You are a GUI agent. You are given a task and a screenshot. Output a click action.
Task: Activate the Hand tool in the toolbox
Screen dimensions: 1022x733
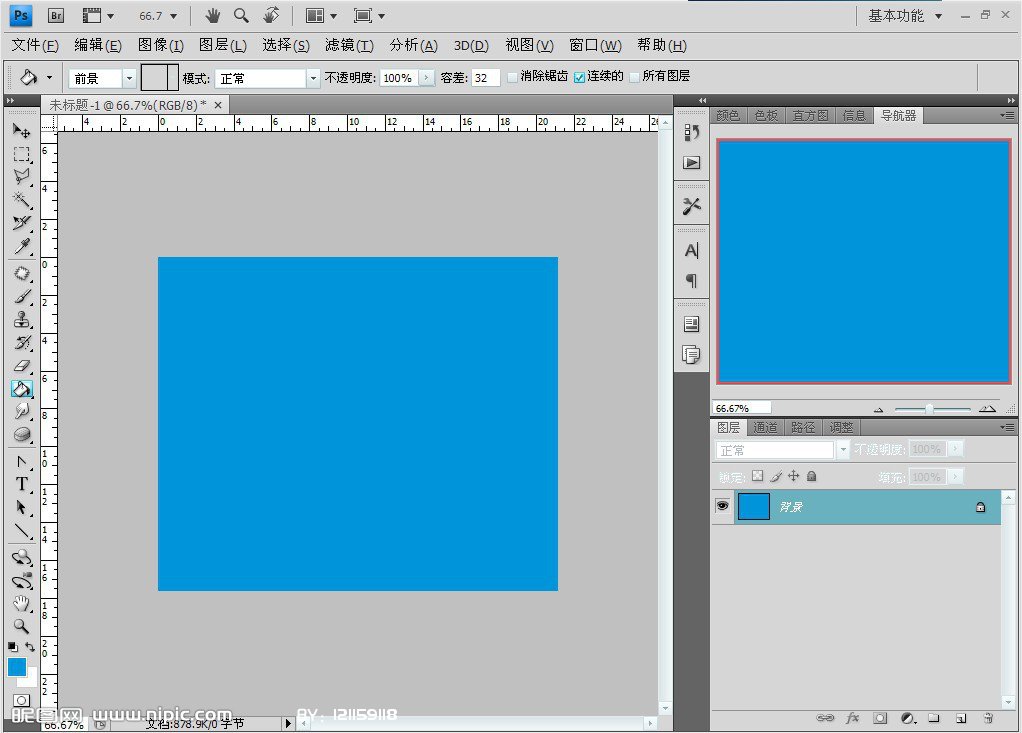click(21, 604)
